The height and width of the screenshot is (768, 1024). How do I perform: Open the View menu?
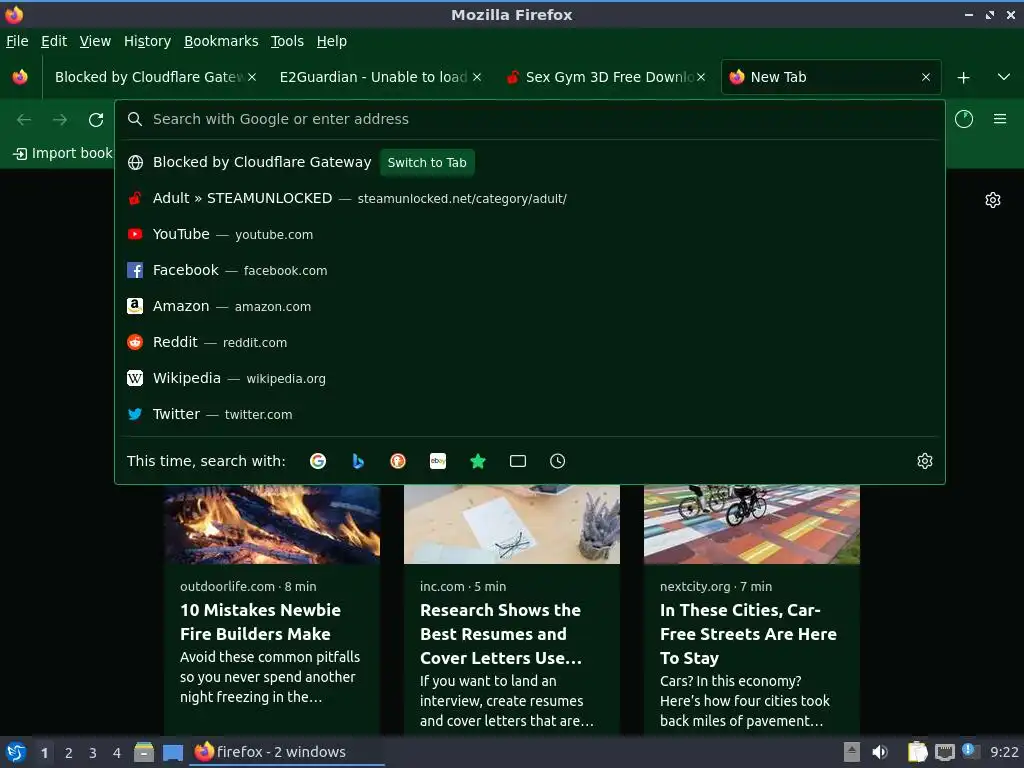95,41
